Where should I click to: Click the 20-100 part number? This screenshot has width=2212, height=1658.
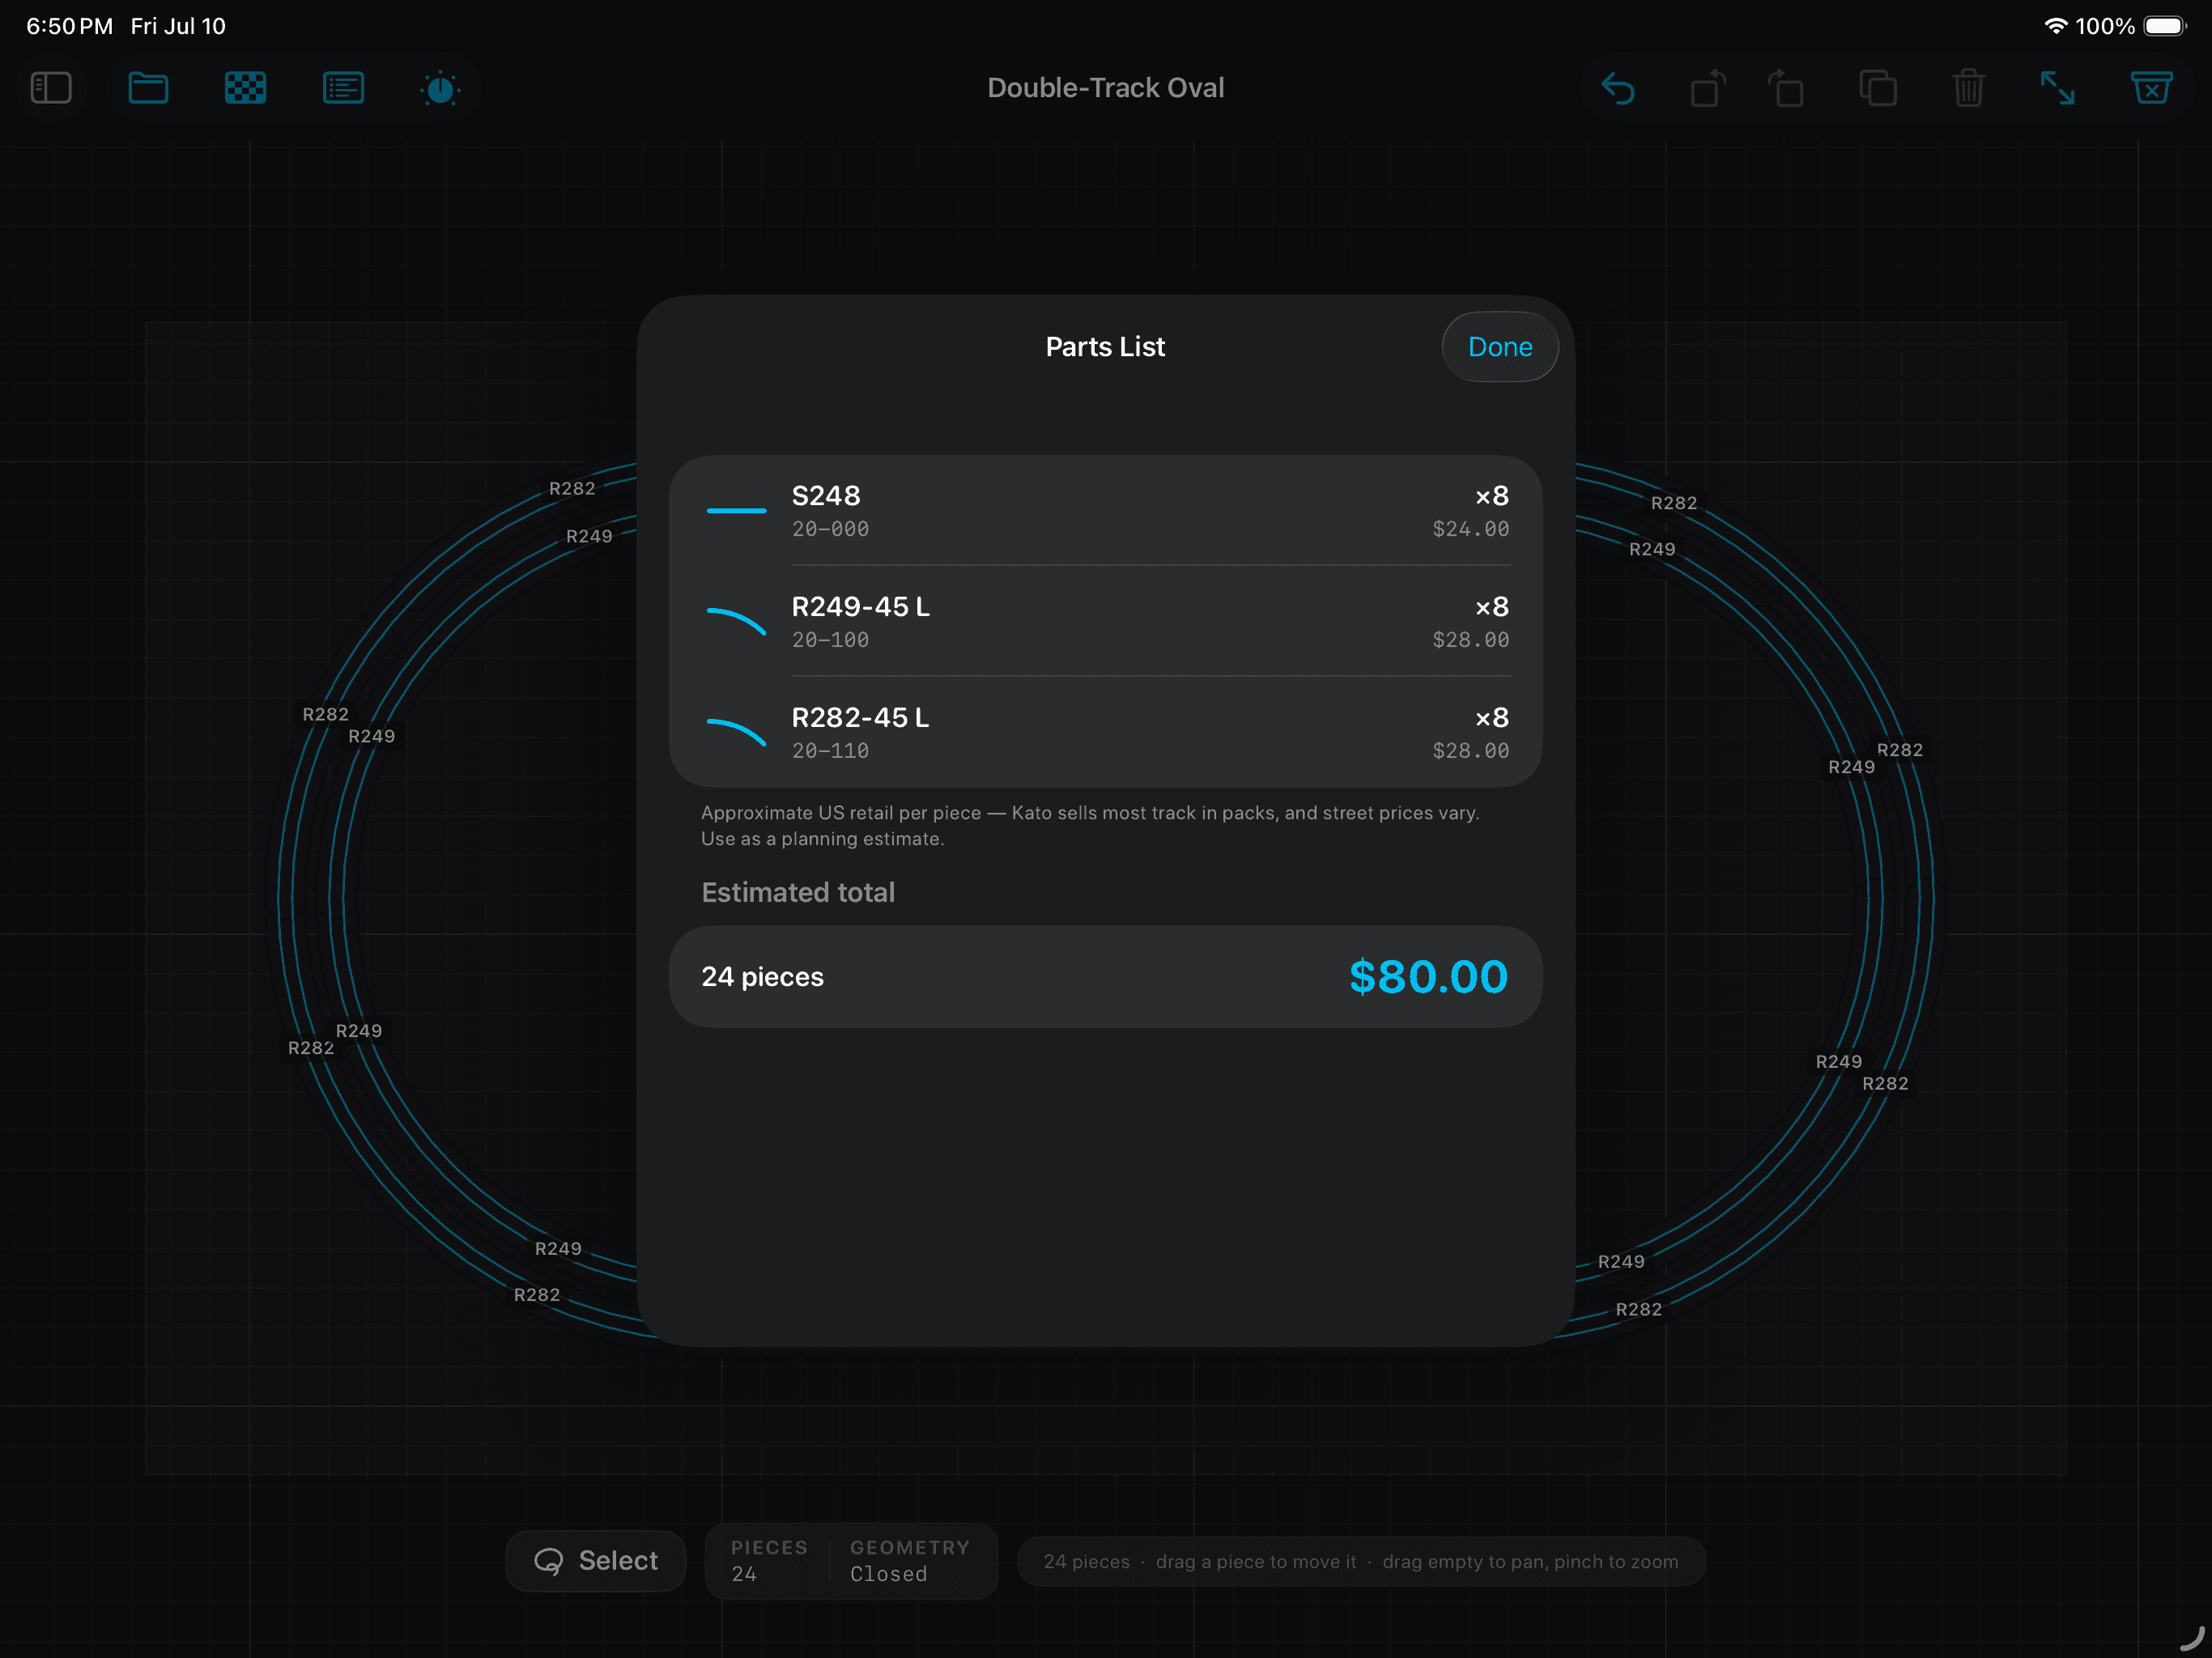[x=830, y=640]
